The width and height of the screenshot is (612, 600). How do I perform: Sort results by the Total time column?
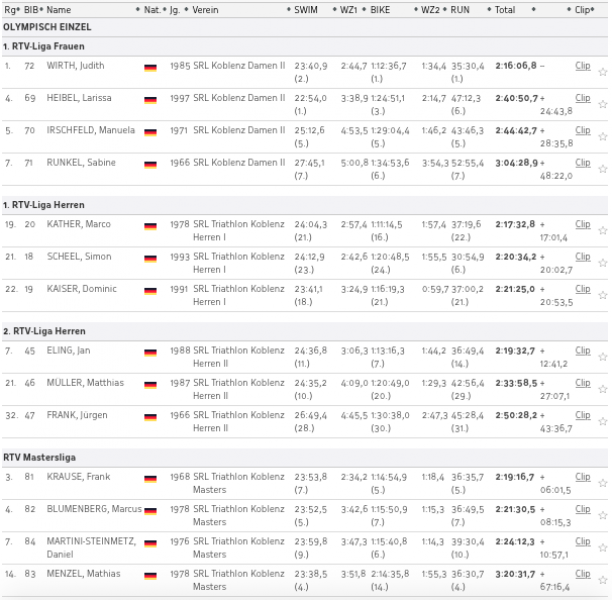pos(505,9)
